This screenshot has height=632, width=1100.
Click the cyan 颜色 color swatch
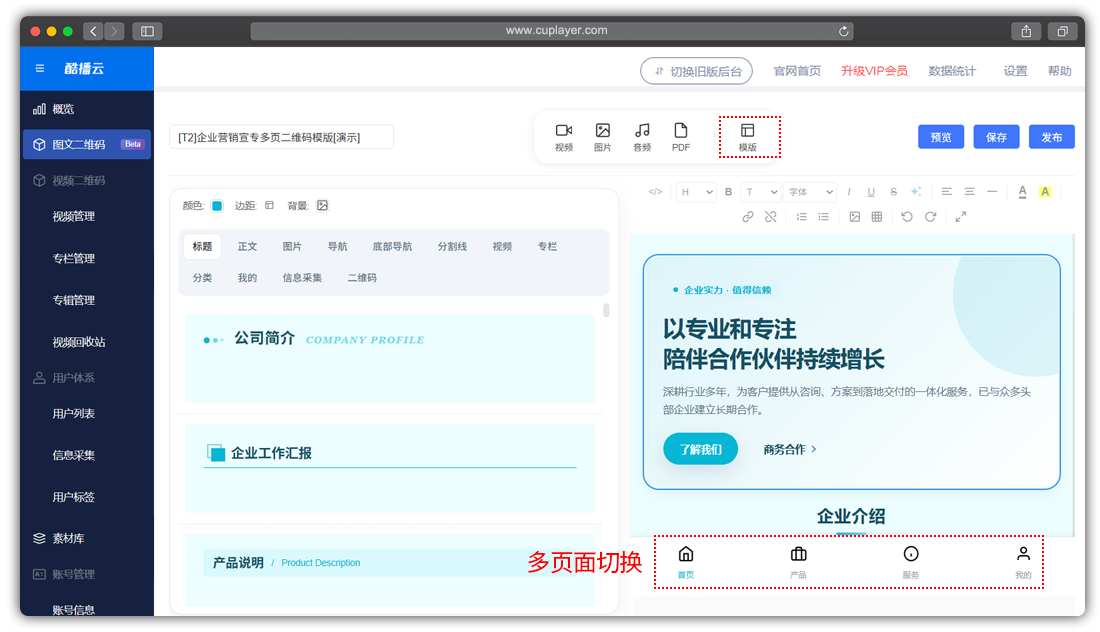(217, 206)
